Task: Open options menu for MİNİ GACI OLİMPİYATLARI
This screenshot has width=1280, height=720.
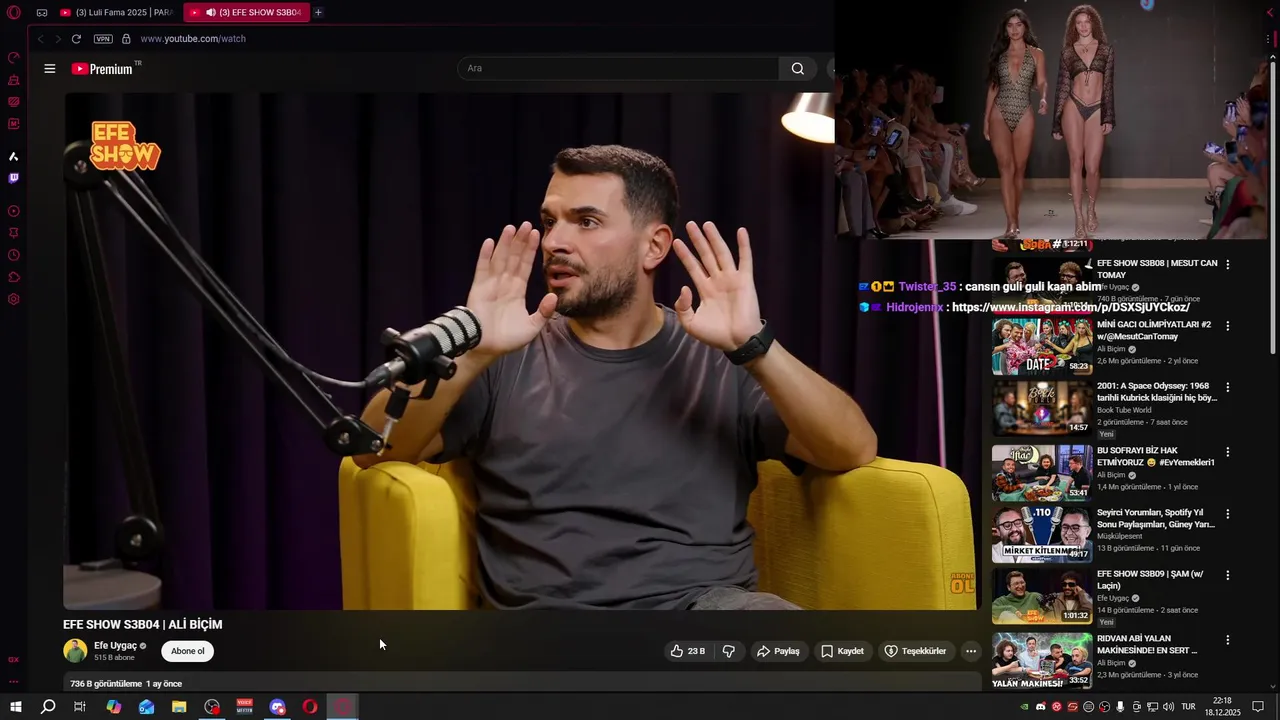Action: (x=1228, y=326)
